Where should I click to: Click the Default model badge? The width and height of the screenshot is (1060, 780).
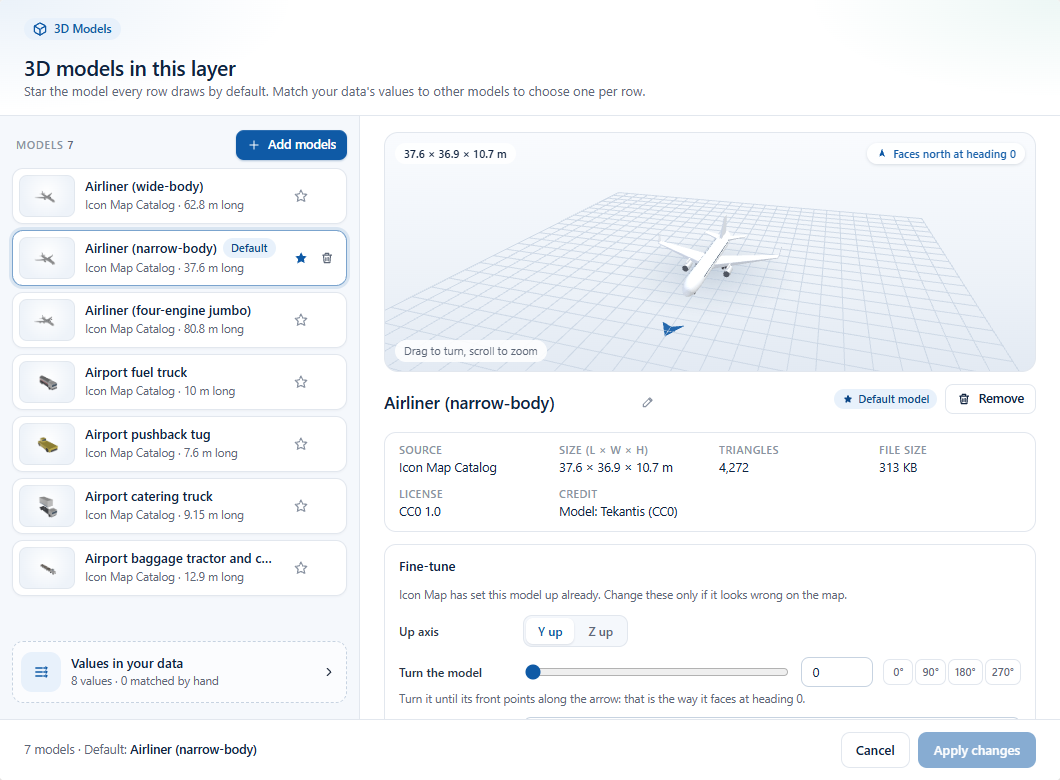[886, 399]
